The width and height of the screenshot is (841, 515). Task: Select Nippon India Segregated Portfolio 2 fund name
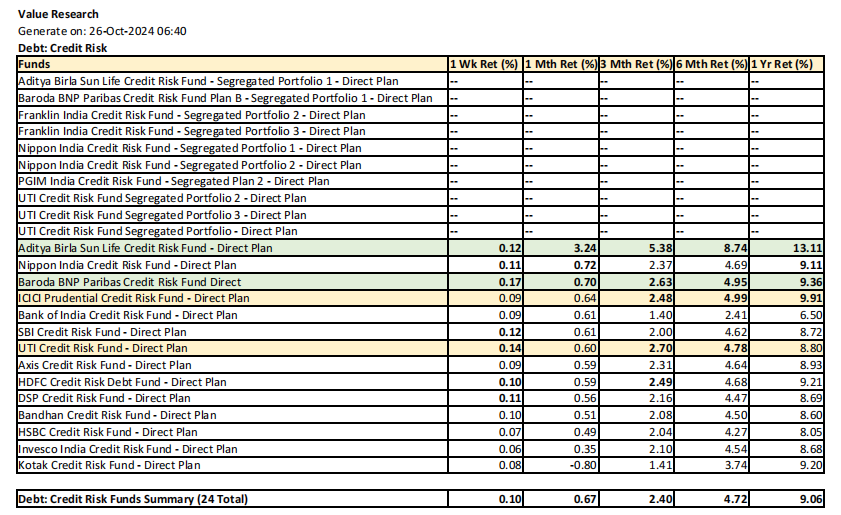coord(189,165)
